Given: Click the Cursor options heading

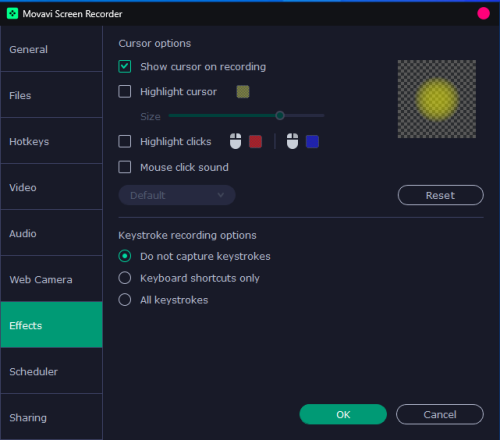Looking at the screenshot, I should coord(155,43).
